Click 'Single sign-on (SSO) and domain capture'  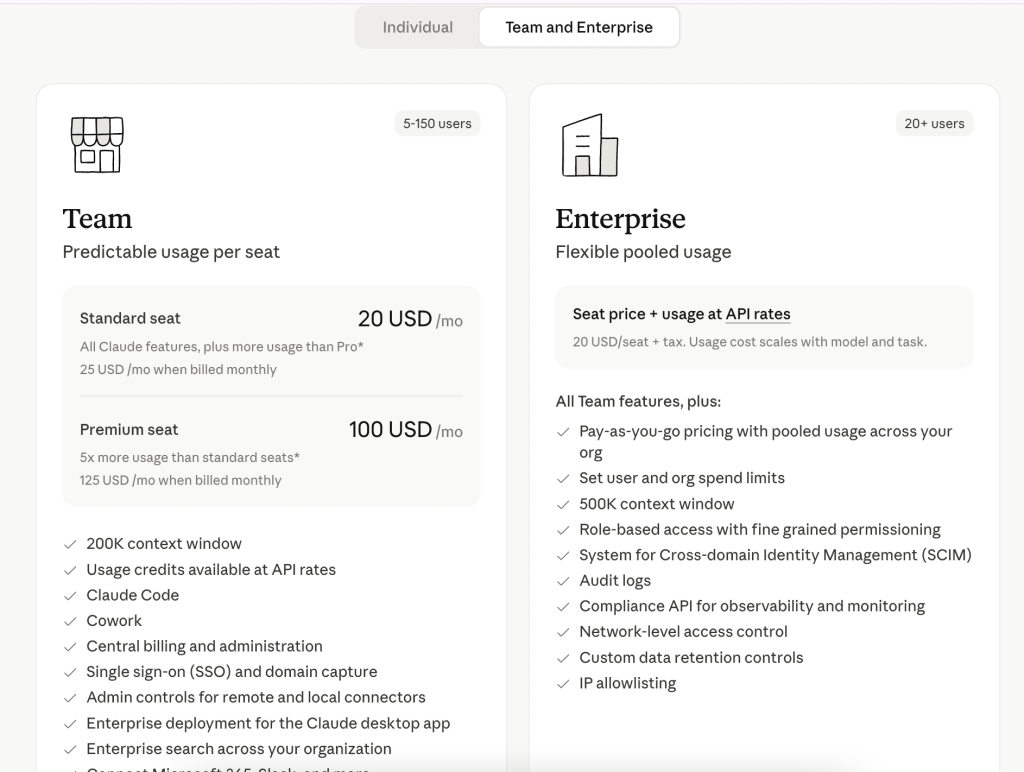point(232,672)
